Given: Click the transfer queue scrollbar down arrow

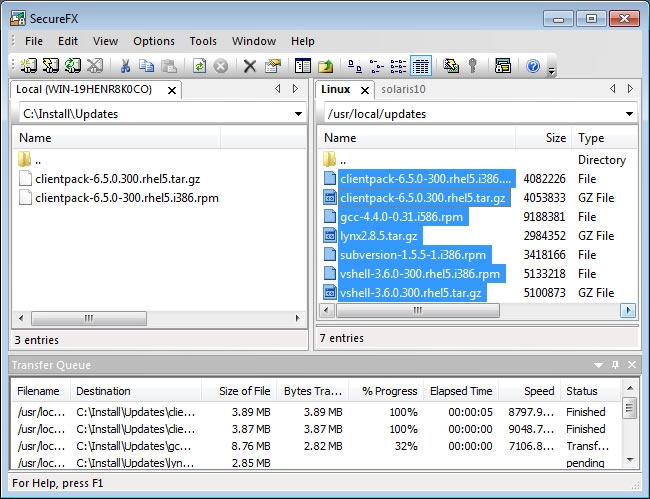Looking at the screenshot, I should point(630,459).
